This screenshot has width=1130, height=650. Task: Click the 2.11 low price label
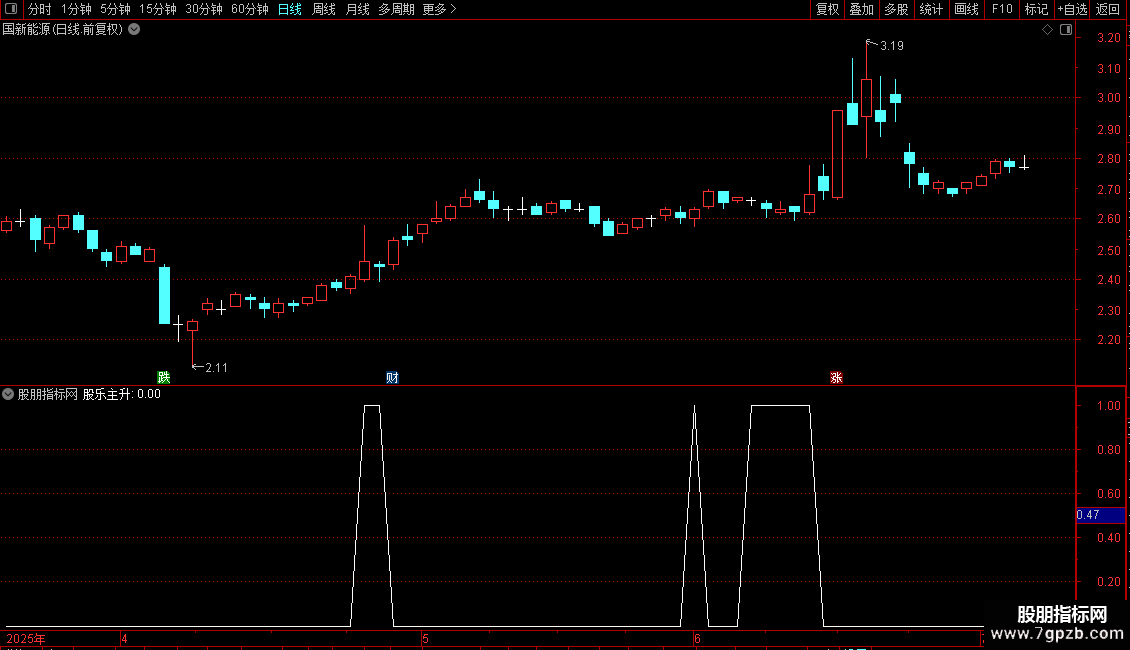pyautogui.click(x=216, y=368)
